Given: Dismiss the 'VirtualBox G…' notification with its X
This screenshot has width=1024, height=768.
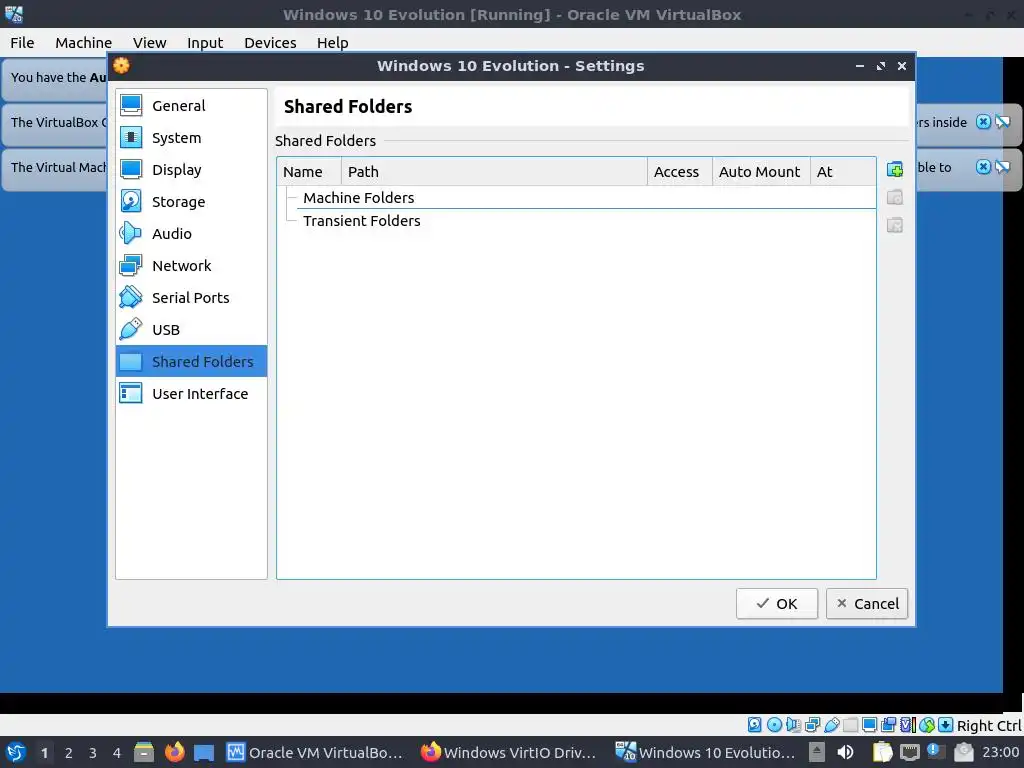Looking at the screenshot, I should pyautogui.click(x=983, y=122).
